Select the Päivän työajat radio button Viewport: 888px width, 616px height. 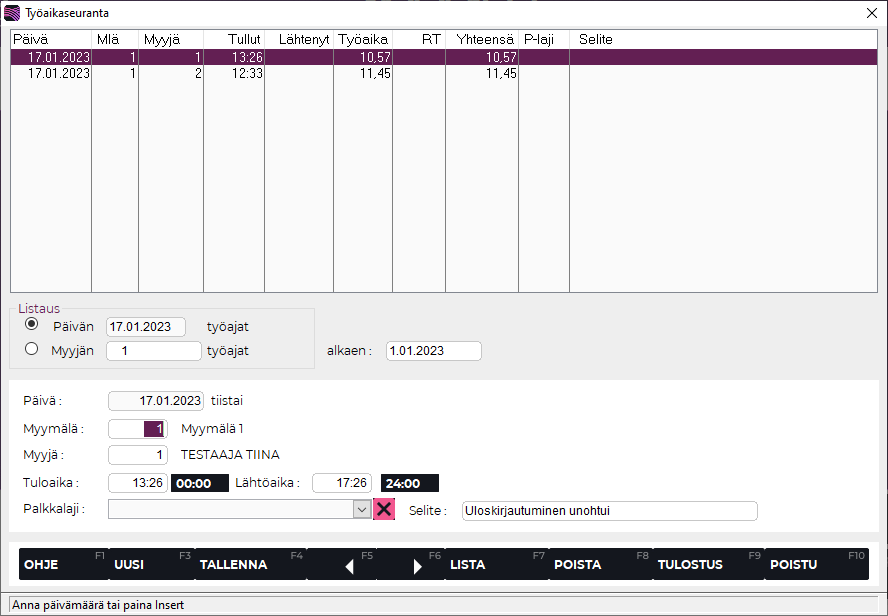click(x=32, y=325)
